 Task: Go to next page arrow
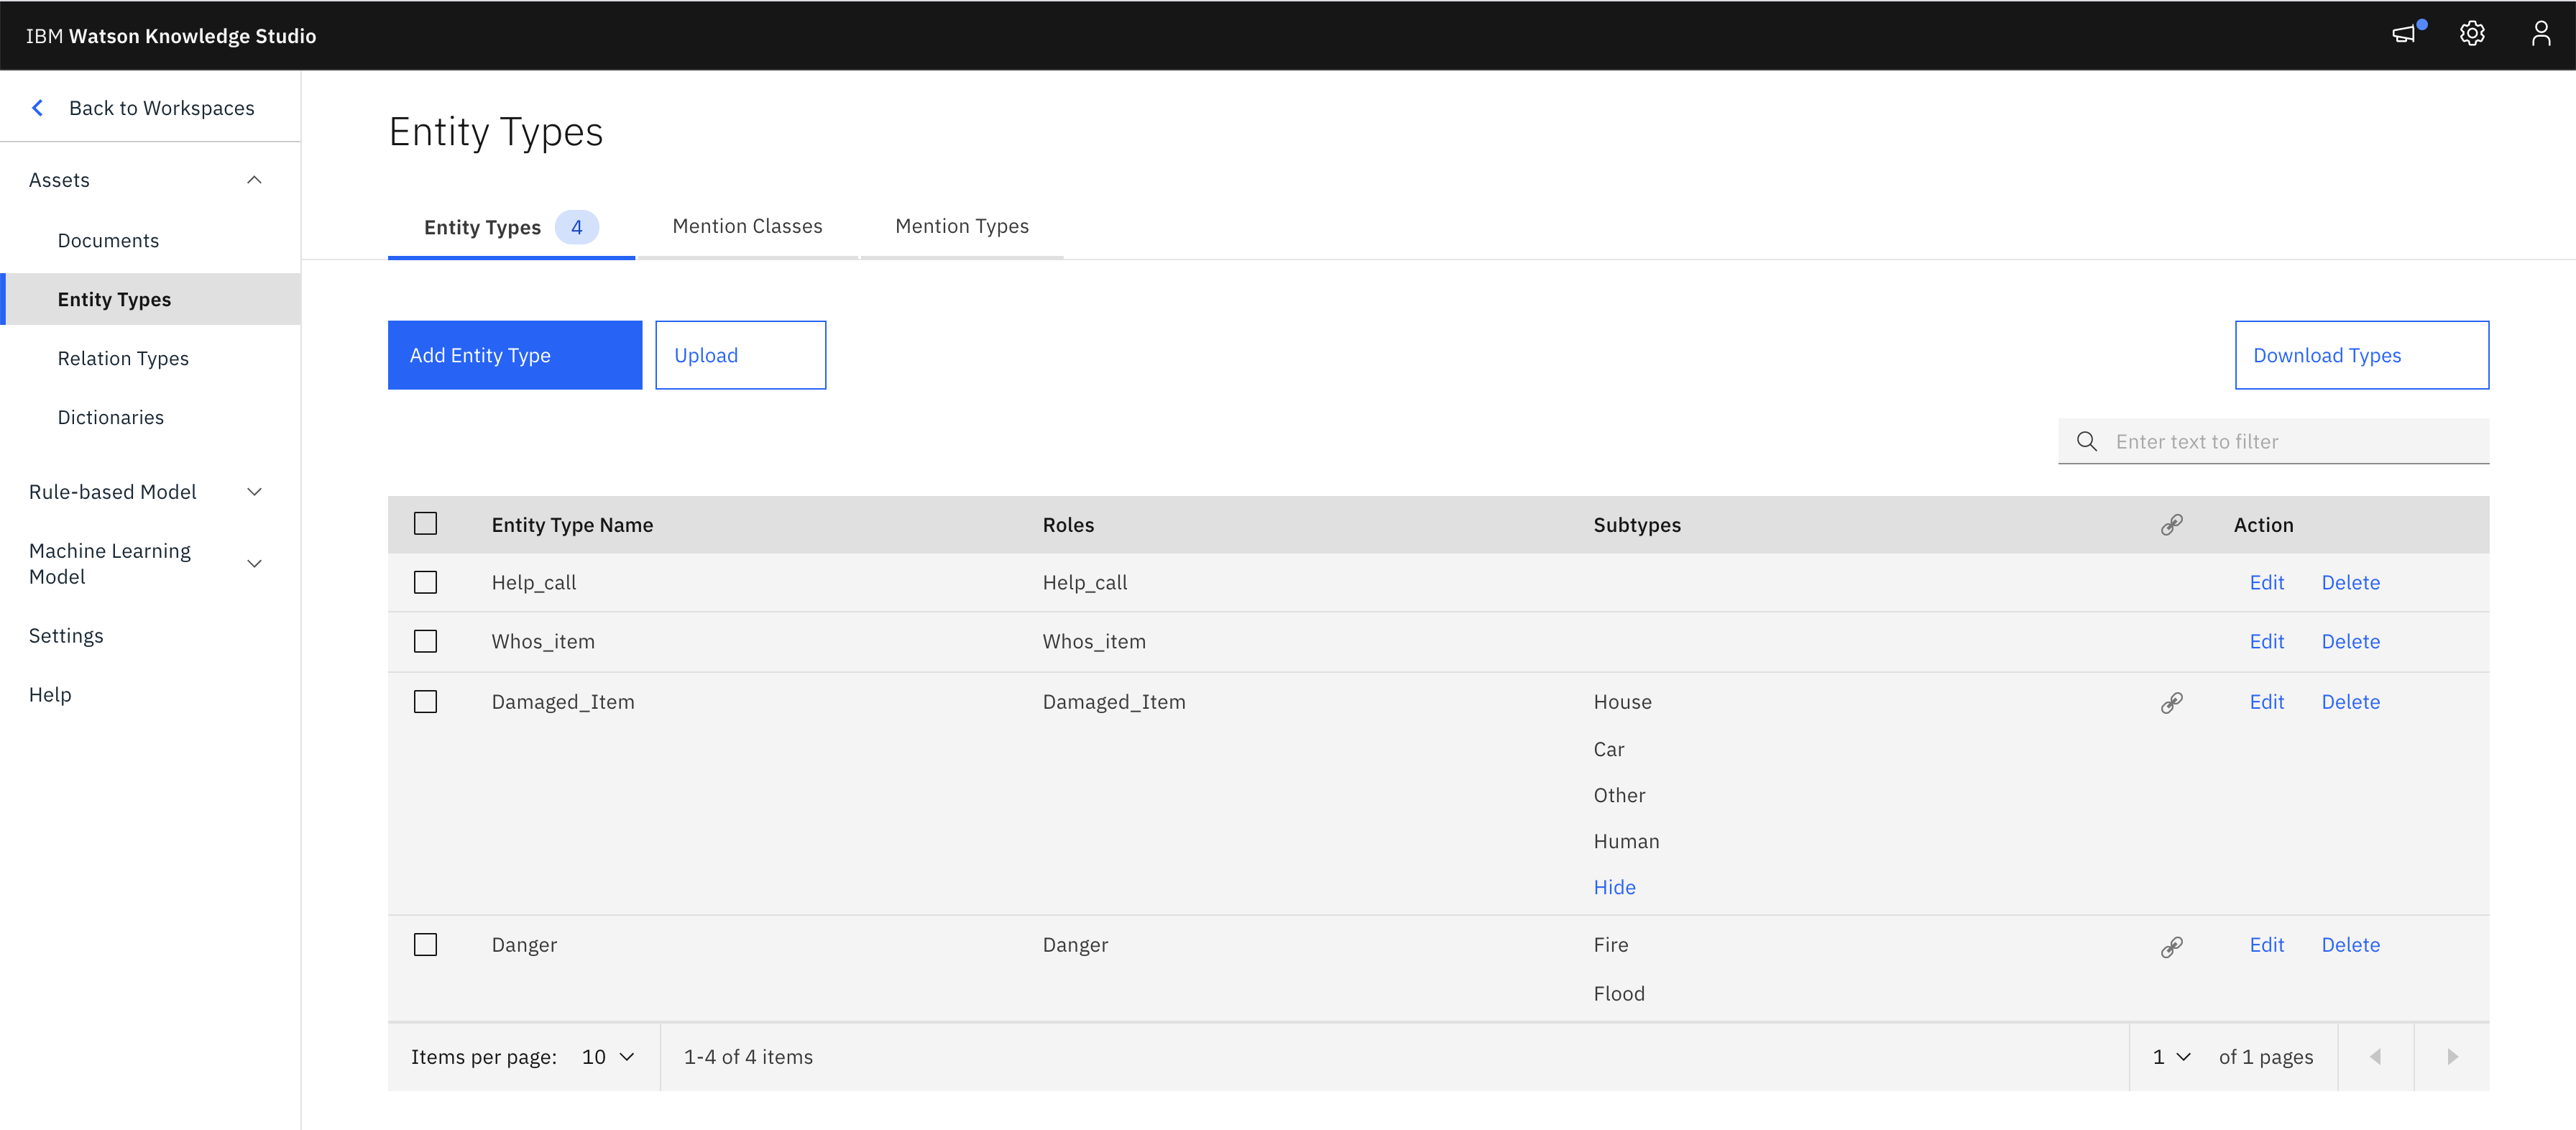[x=2451, y=1057]
